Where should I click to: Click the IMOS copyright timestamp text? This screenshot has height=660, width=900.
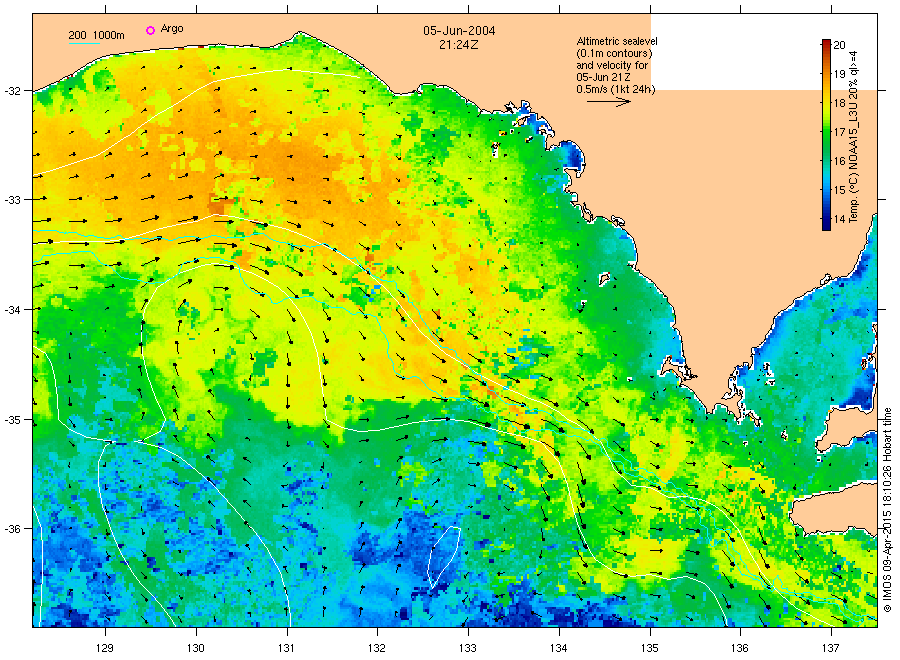pos(887,510)
